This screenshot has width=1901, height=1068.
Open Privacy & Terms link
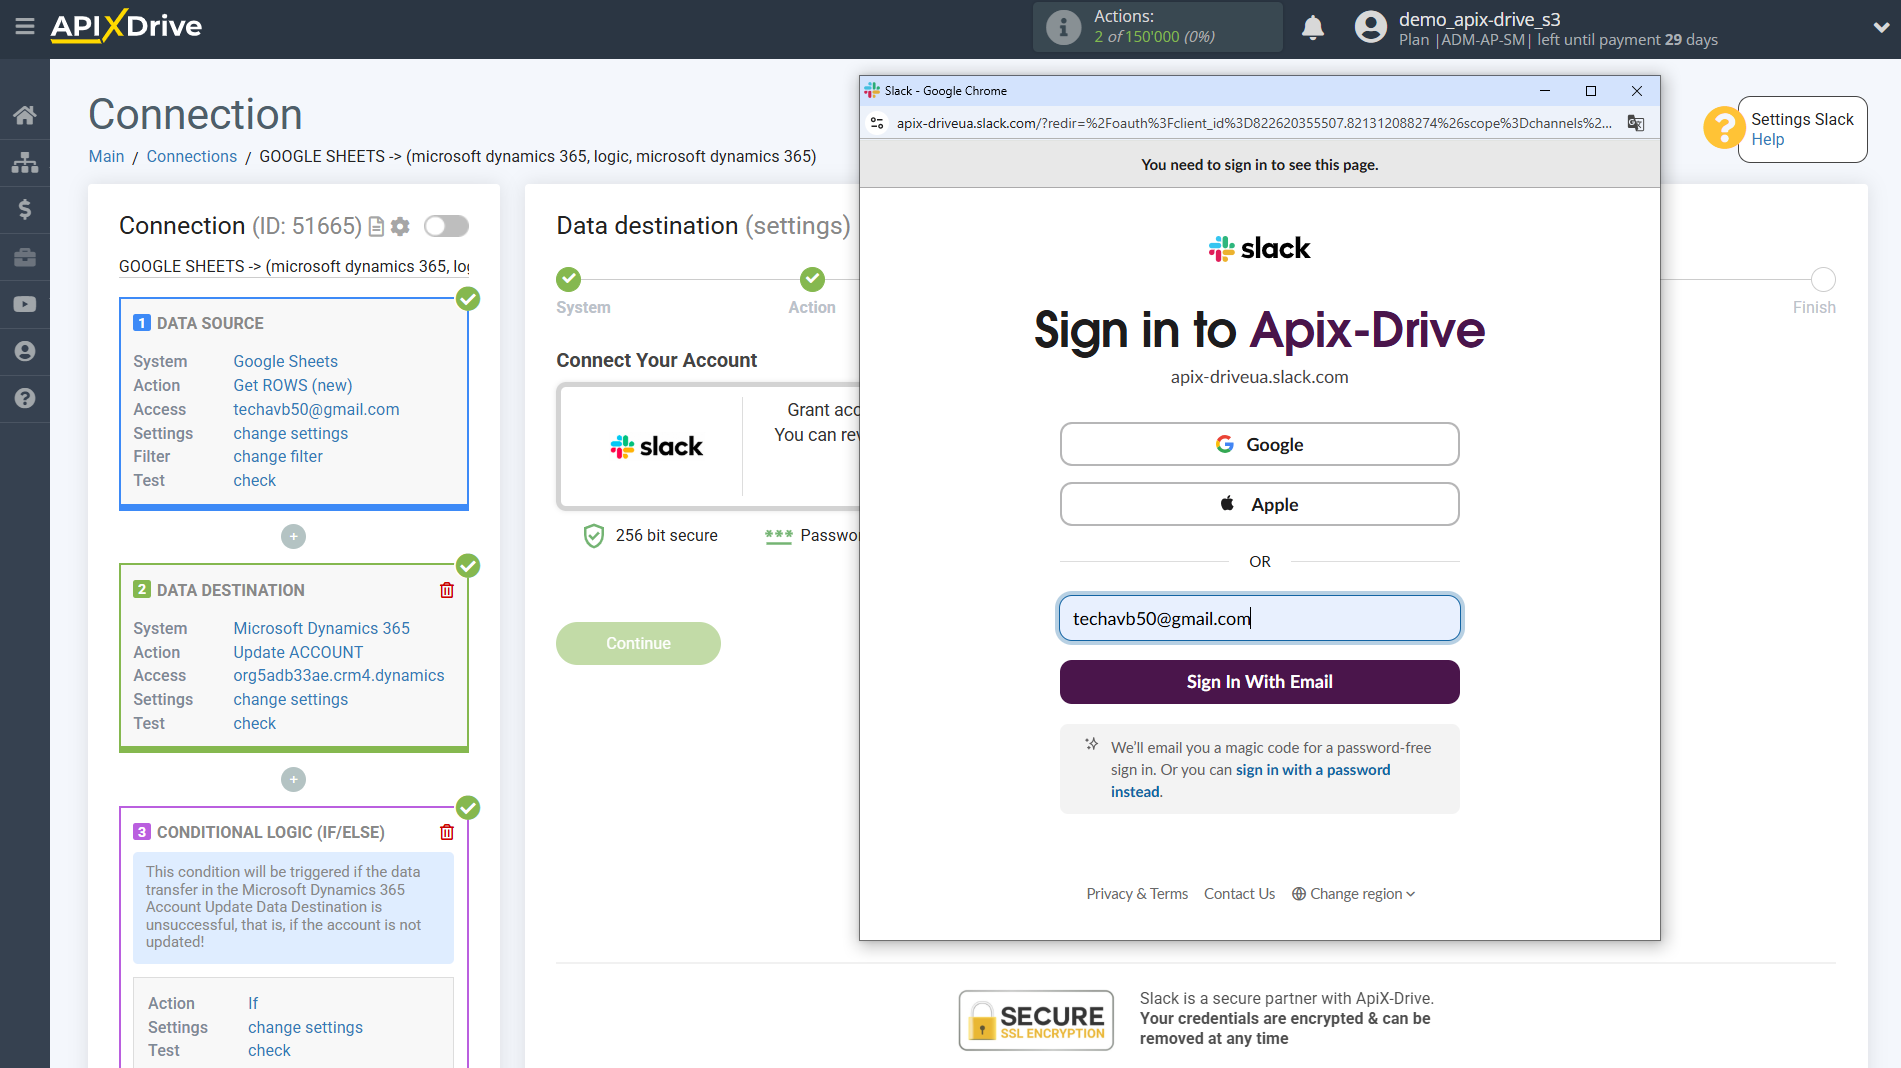1137,894
